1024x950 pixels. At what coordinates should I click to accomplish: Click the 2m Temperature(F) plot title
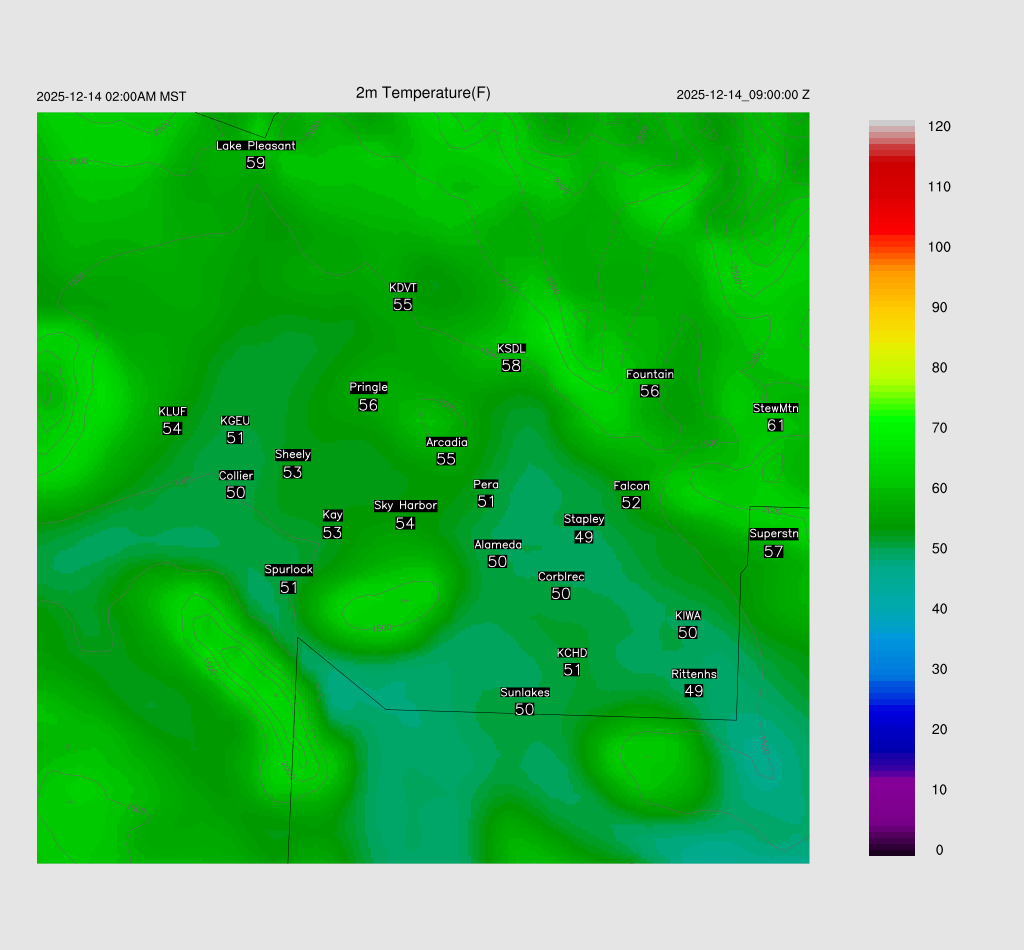click(x=423, y=93)
